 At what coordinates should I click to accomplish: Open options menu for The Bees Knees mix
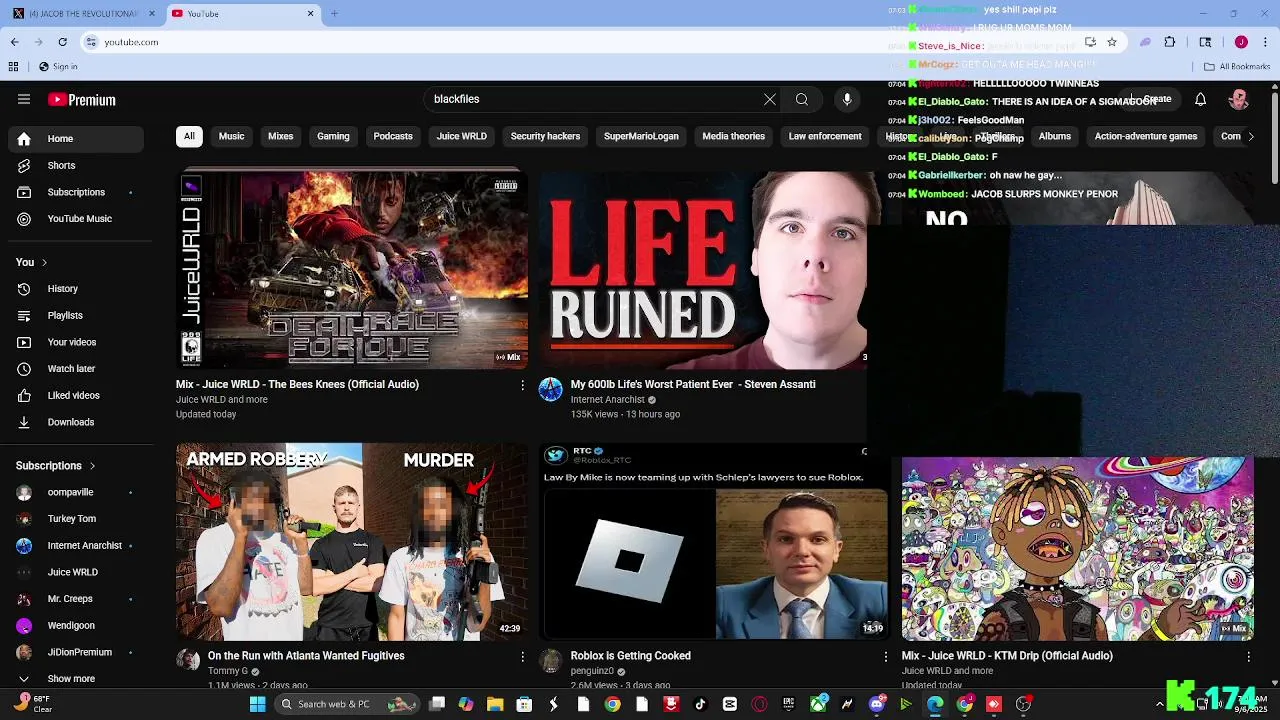point(522,385)
